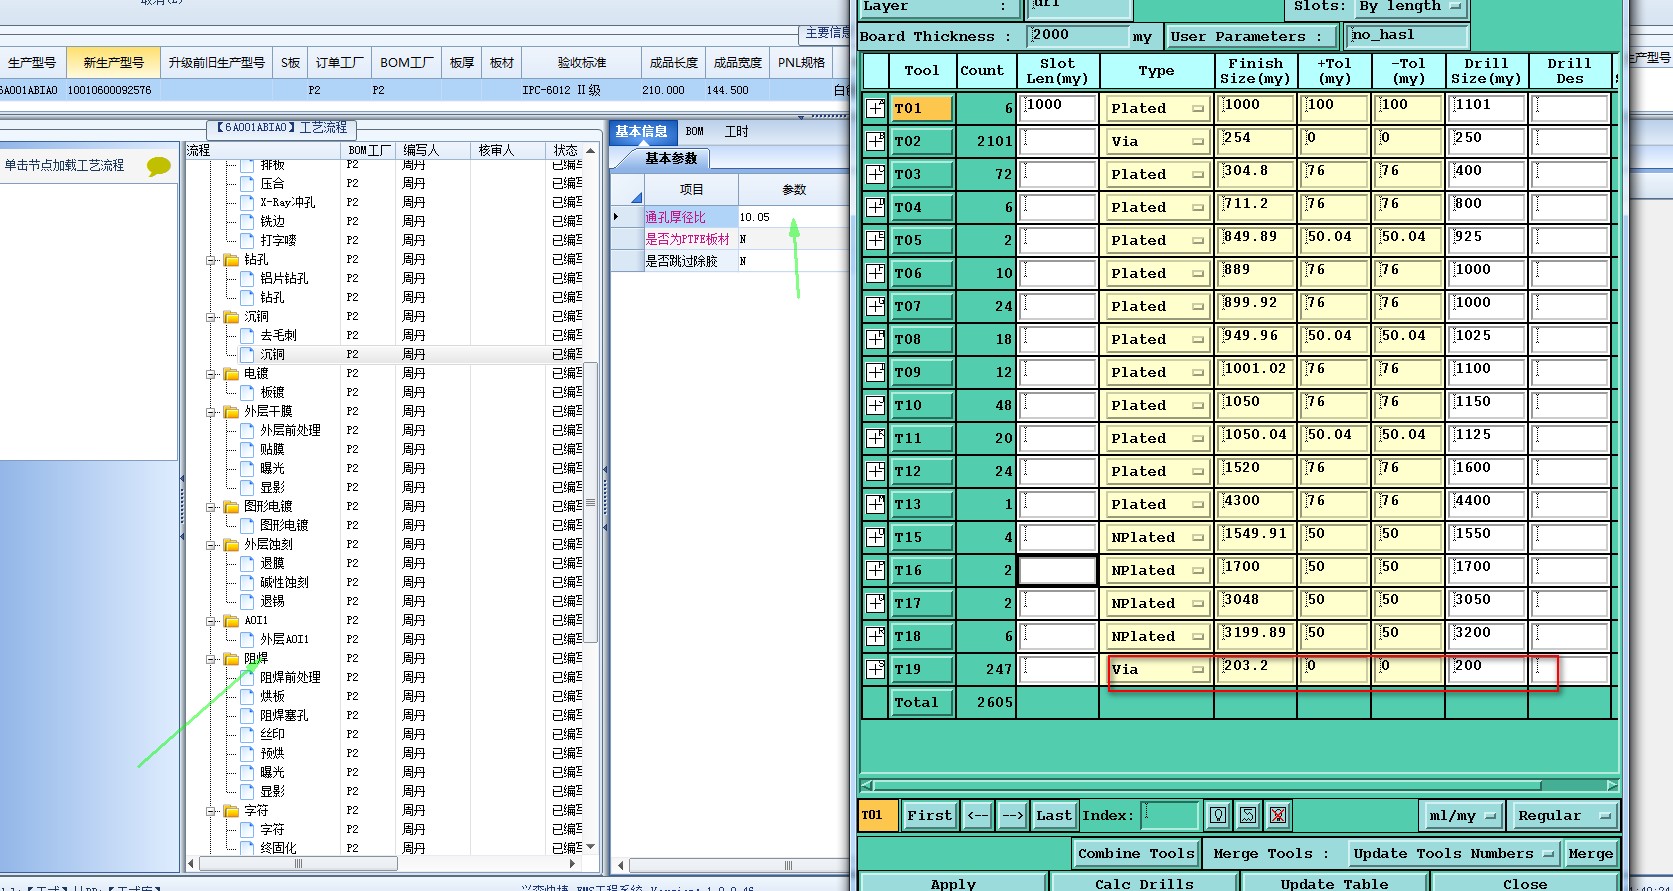
Task: Click the plus icon beside tool T03
Action: [x=875, y=174]
